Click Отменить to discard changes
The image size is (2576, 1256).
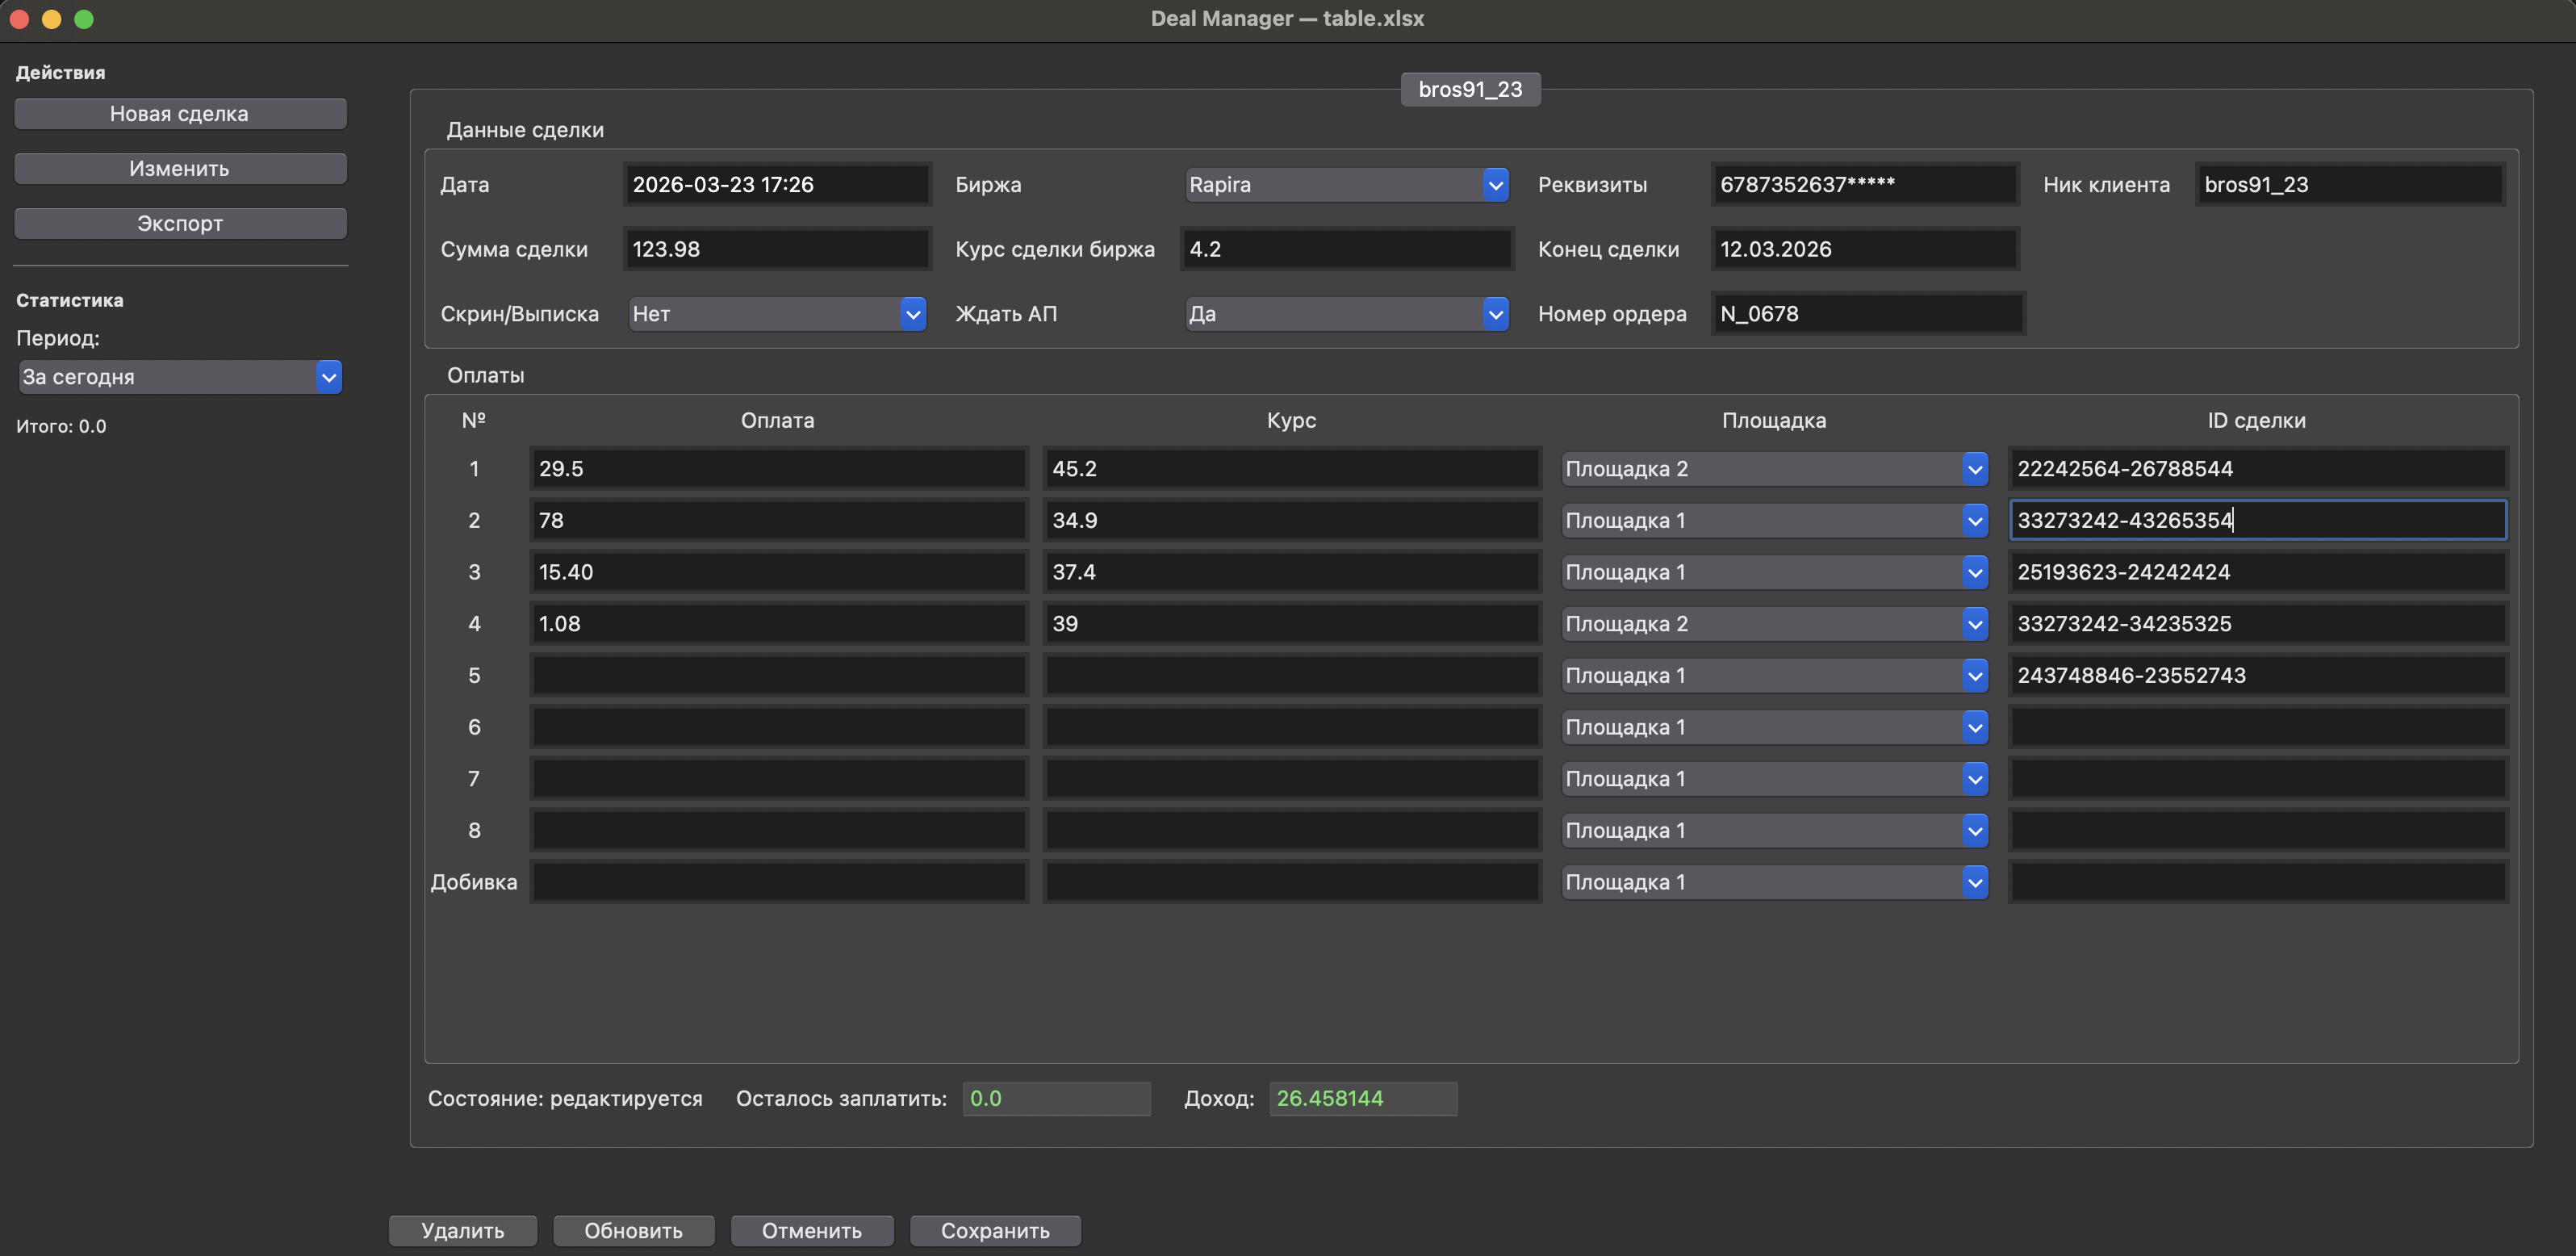(812, 1230)
